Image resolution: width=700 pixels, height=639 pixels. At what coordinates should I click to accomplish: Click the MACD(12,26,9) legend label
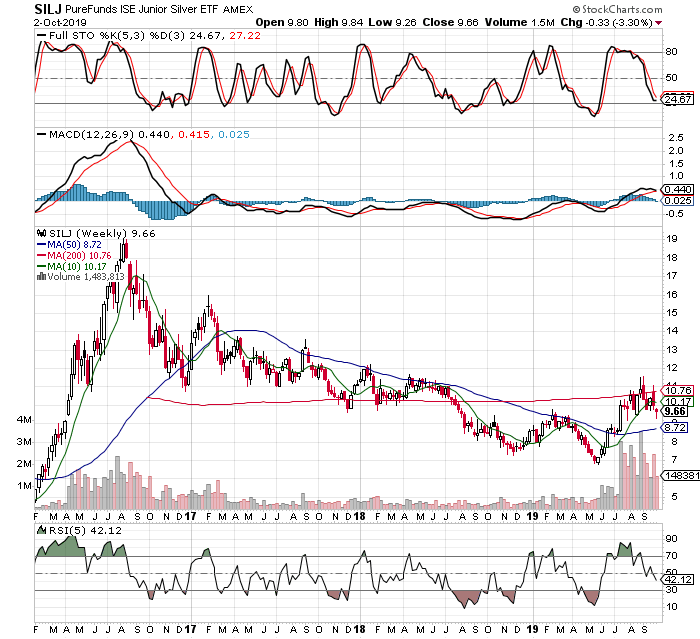(92, 134)
